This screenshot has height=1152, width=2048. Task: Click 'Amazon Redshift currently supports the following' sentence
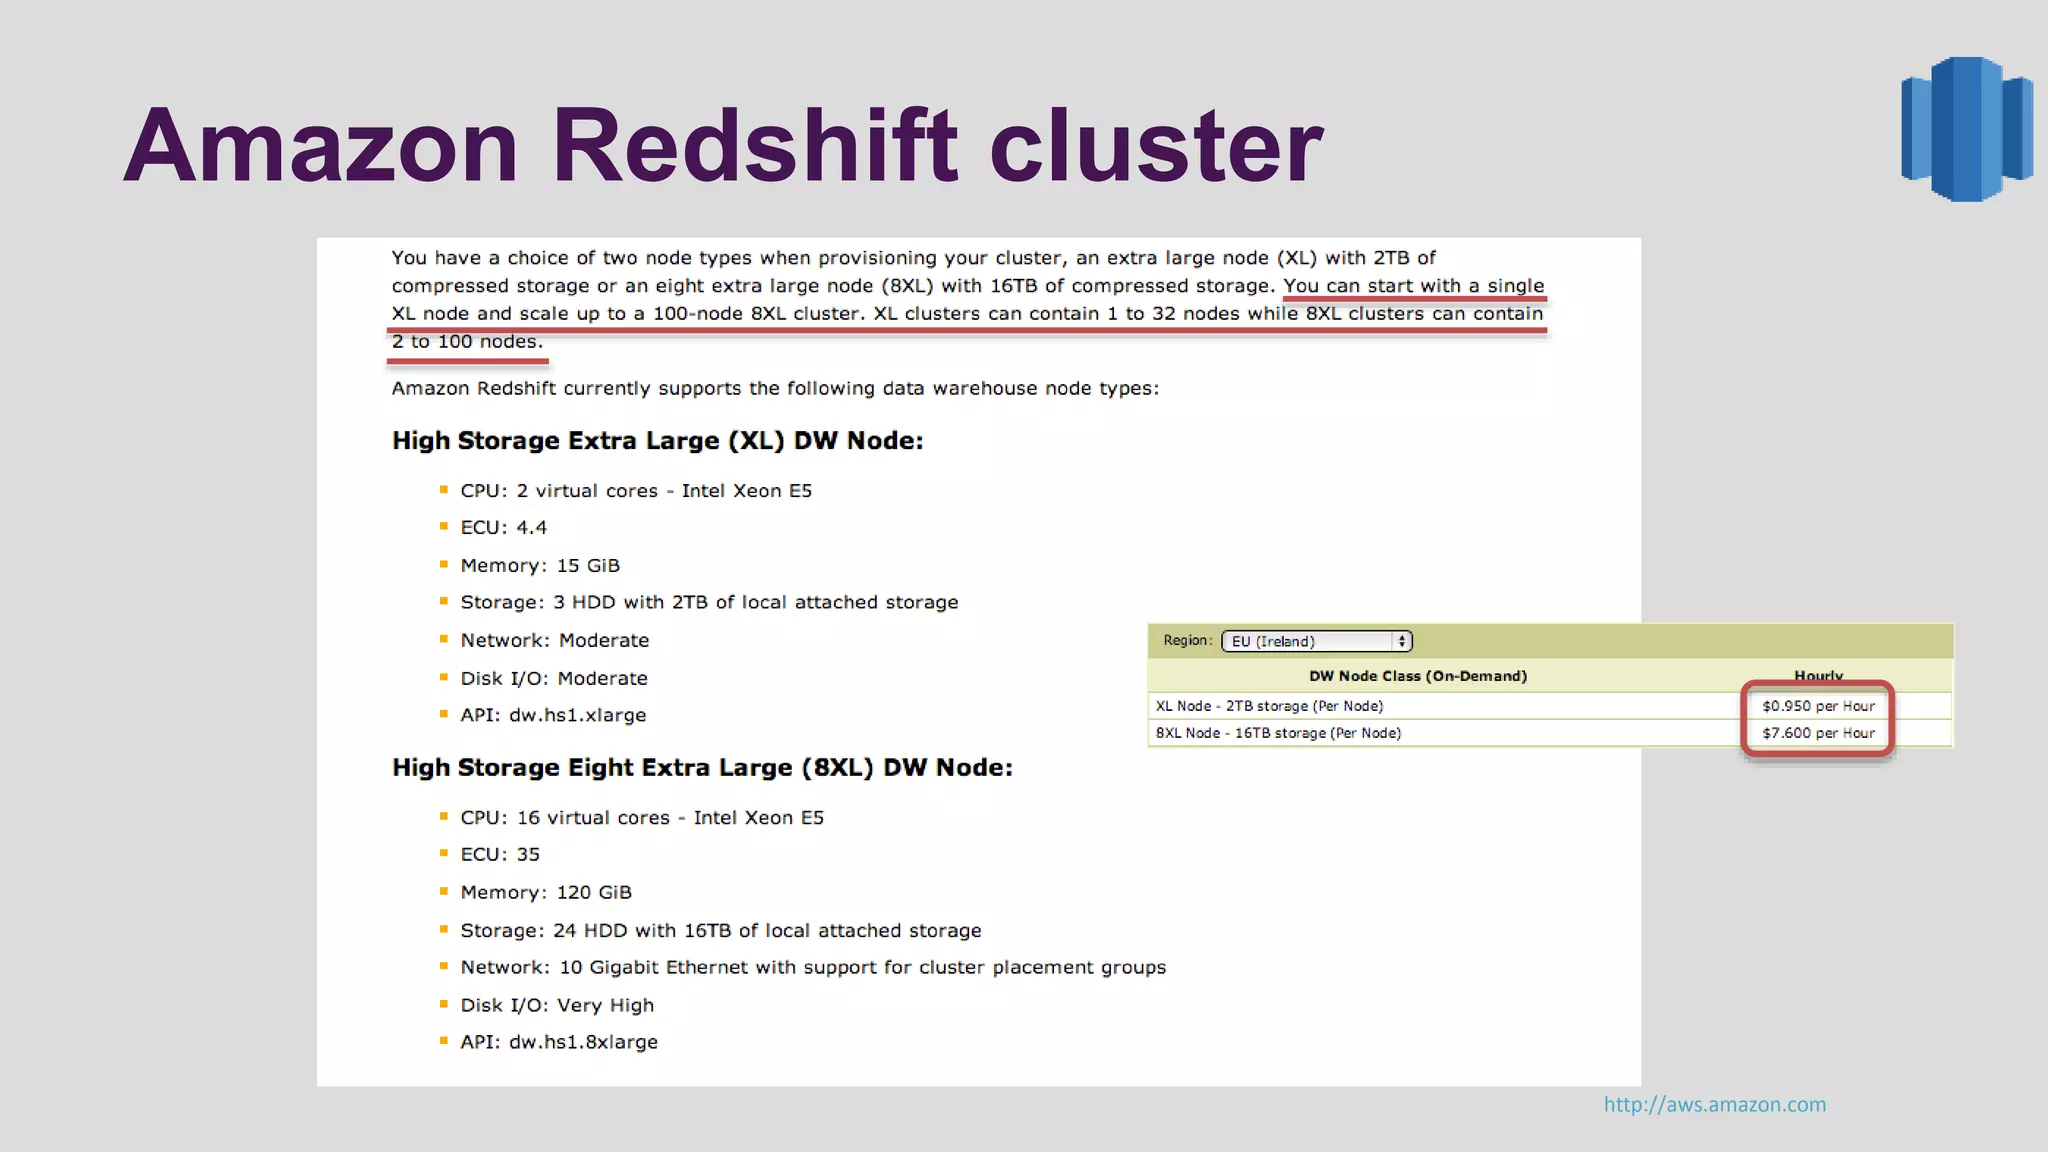point(775,389)
